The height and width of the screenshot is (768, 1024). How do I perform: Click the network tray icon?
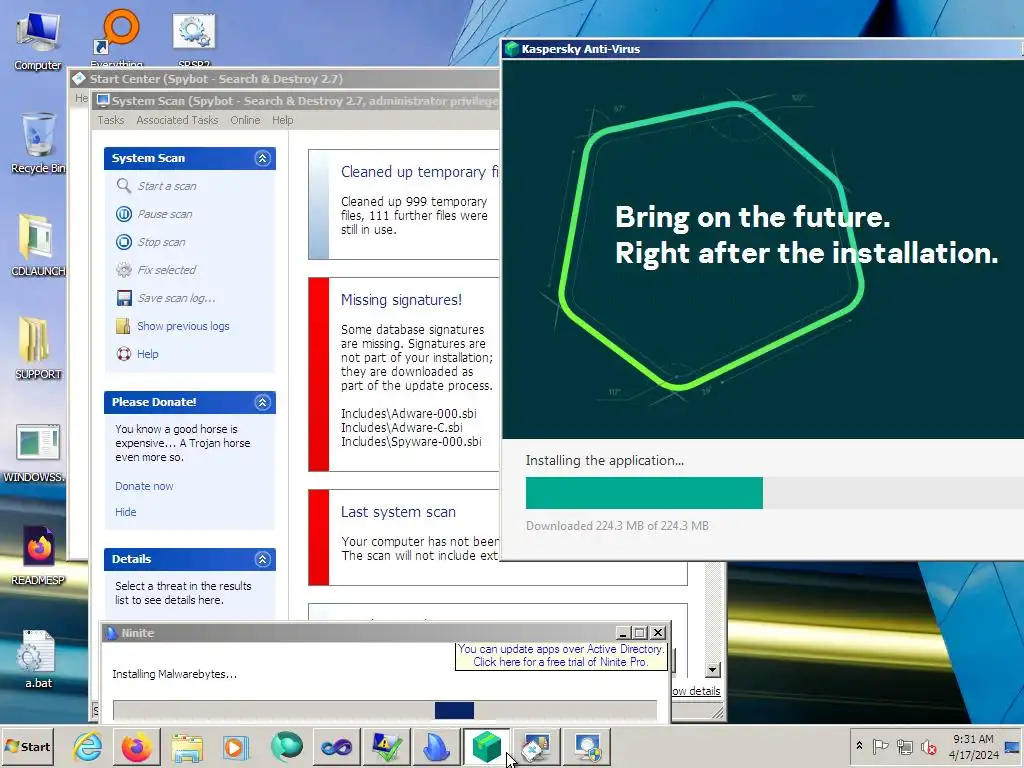[x=904, y=746]
